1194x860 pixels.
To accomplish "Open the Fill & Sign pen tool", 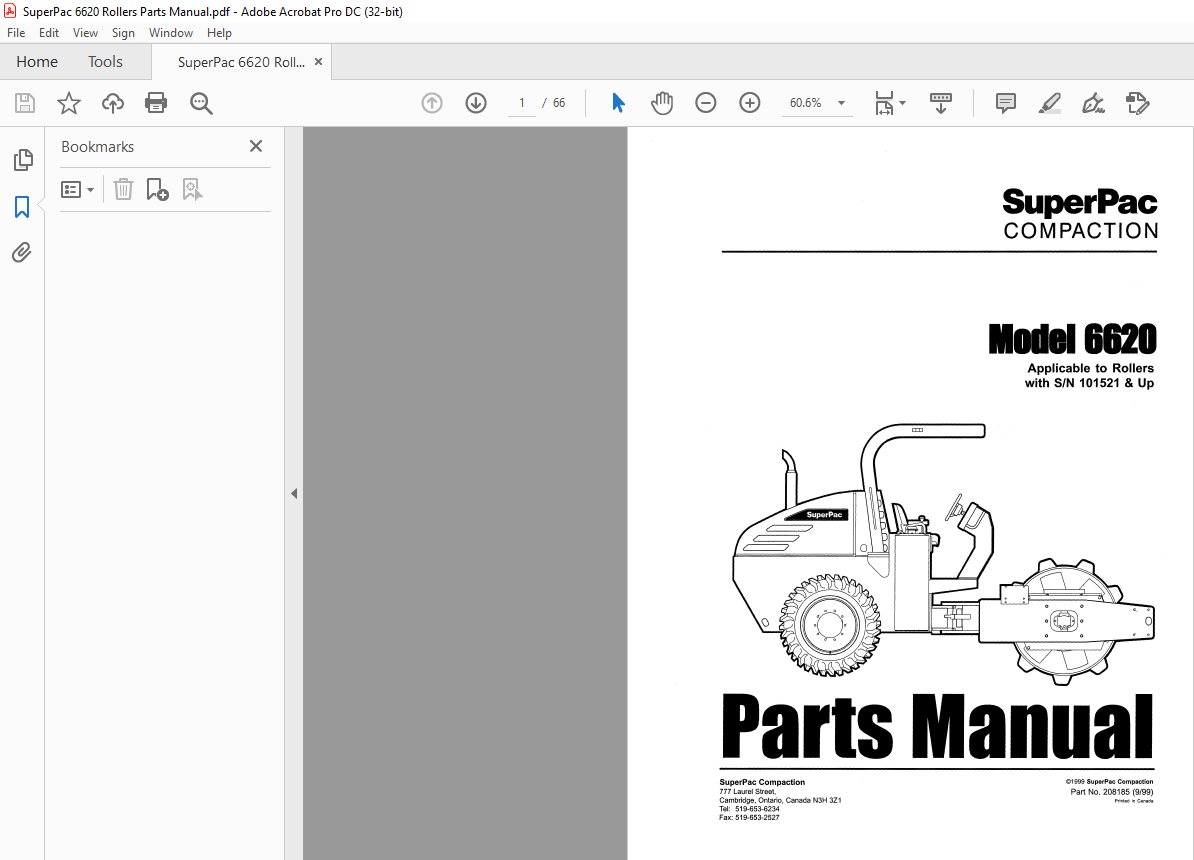I will point(1093,103).
